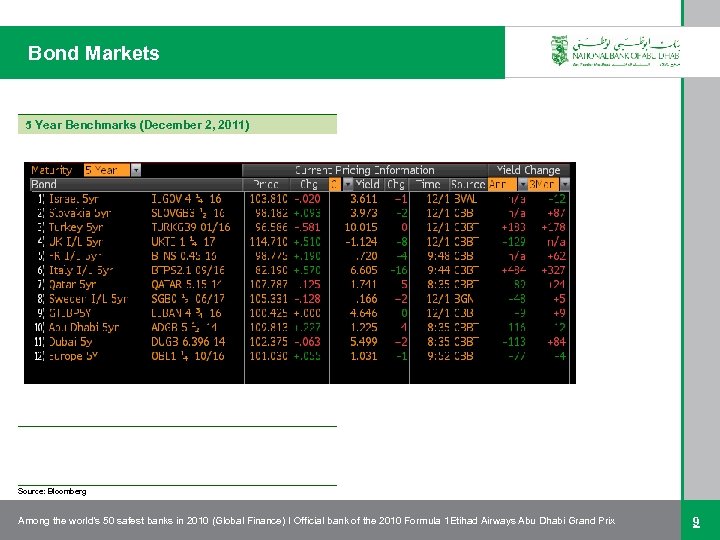Select the Europe 5Y bond row
The width and height of the screenshot is (720, 540).
click(x=301, y=356)
